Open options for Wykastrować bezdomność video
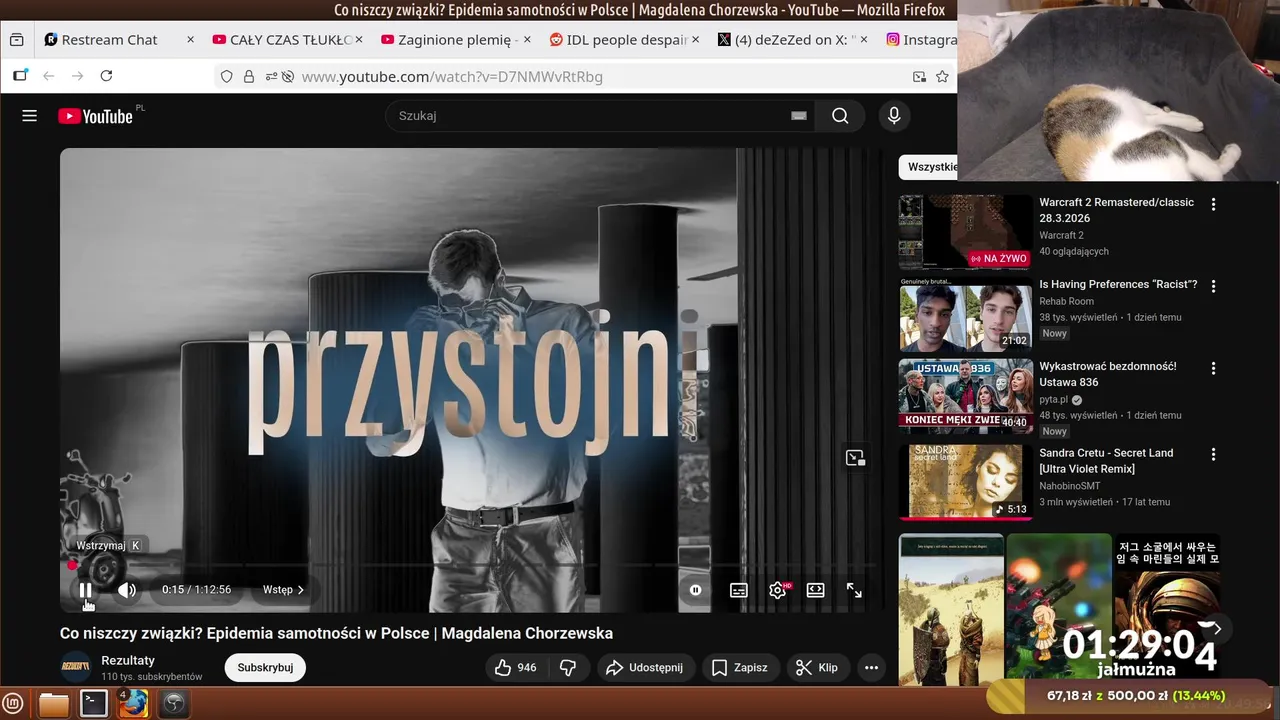The width and height of the screenshot is (1280, 720). [x=1213, y=368]
